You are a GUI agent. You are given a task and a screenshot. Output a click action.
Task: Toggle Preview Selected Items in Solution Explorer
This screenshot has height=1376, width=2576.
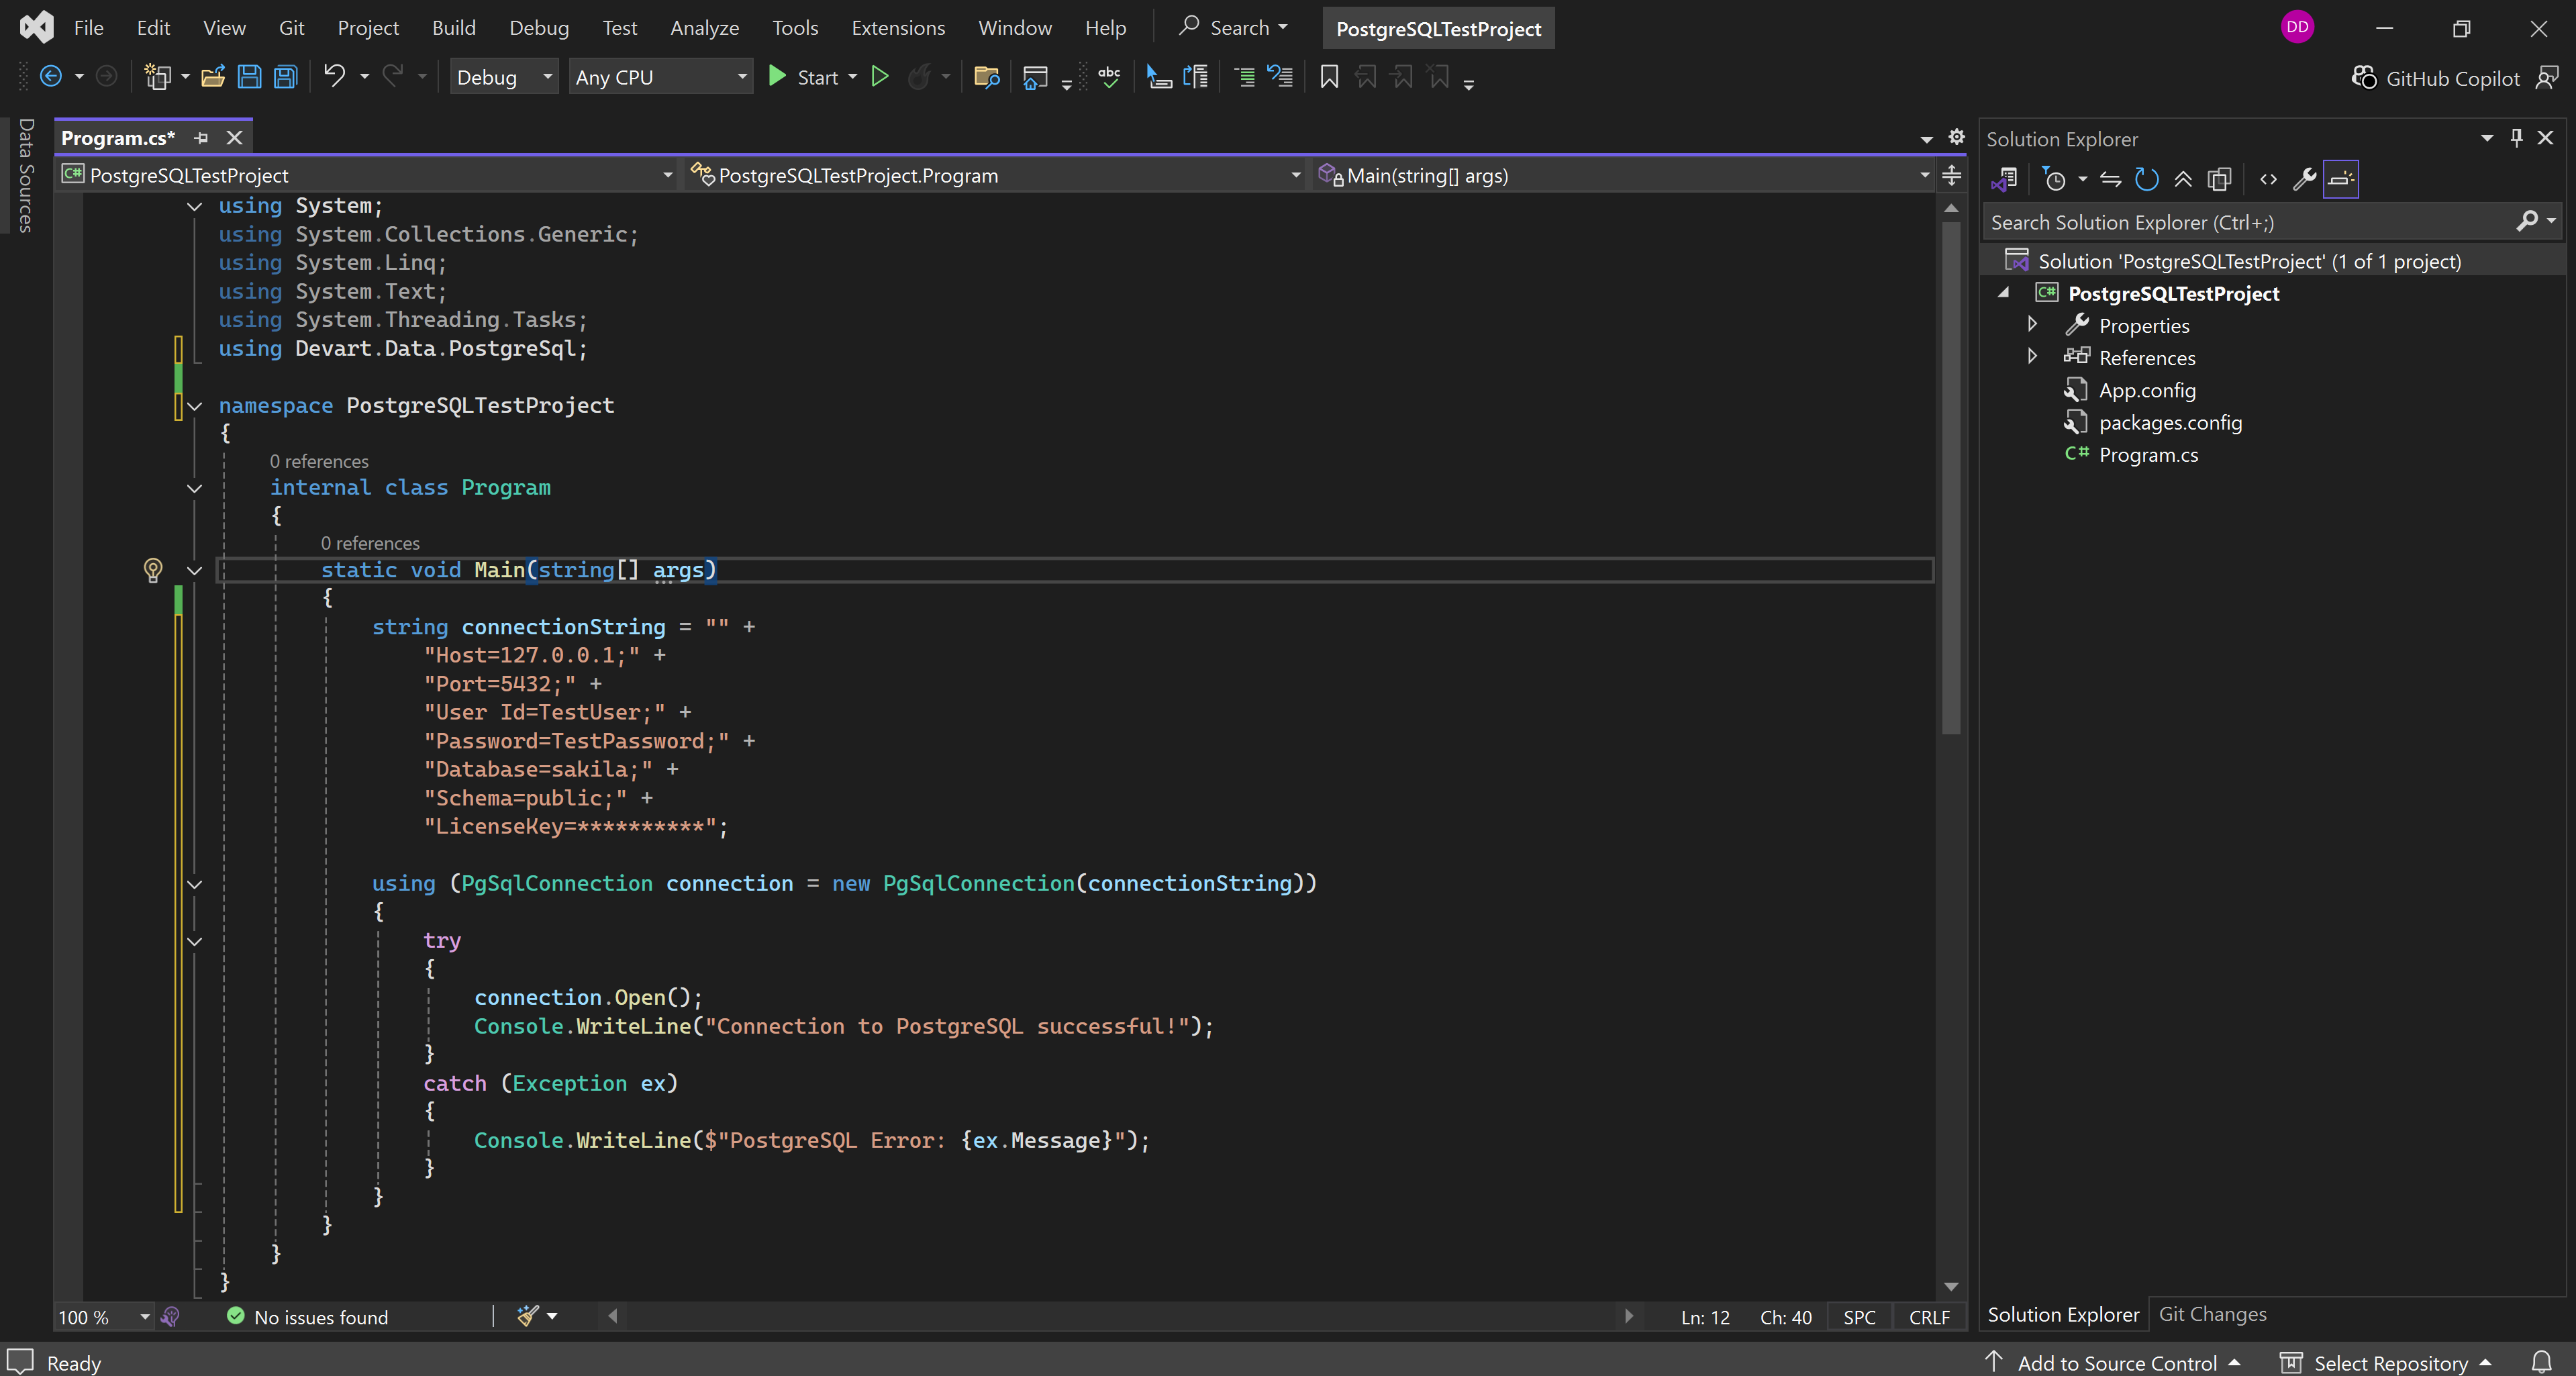point(2341,179)
